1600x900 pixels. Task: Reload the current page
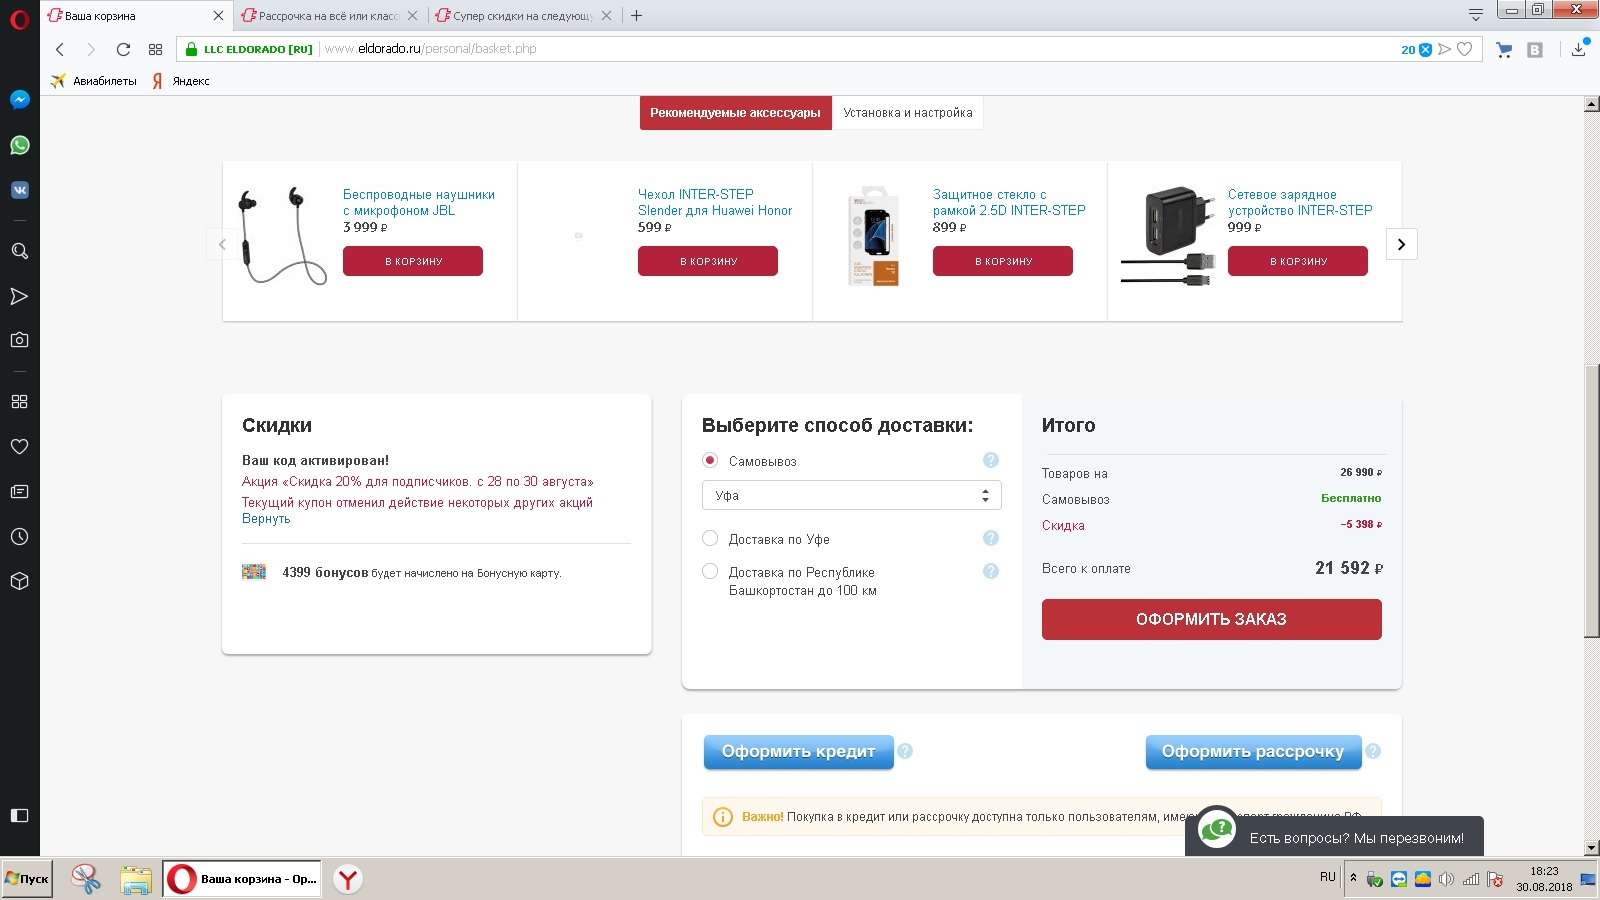coord(123,49)
